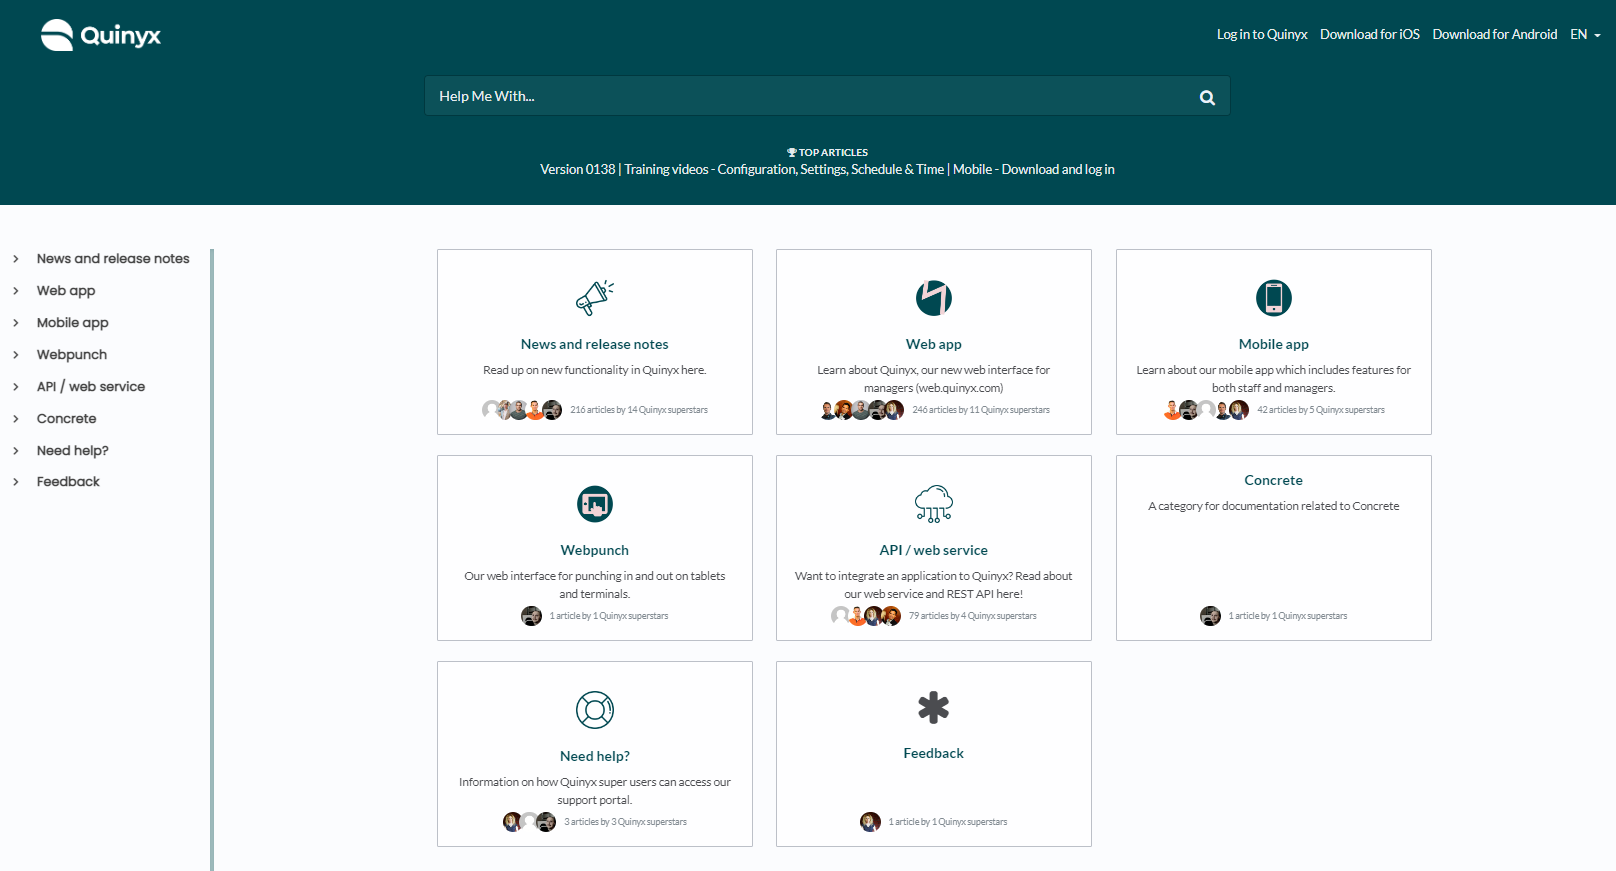The width and height of the screenshot is (1616, 871).
Task: Click '216 articles by 14 Quinyx superstars' text
Action: pyautogui.click(x=639, y=410)
